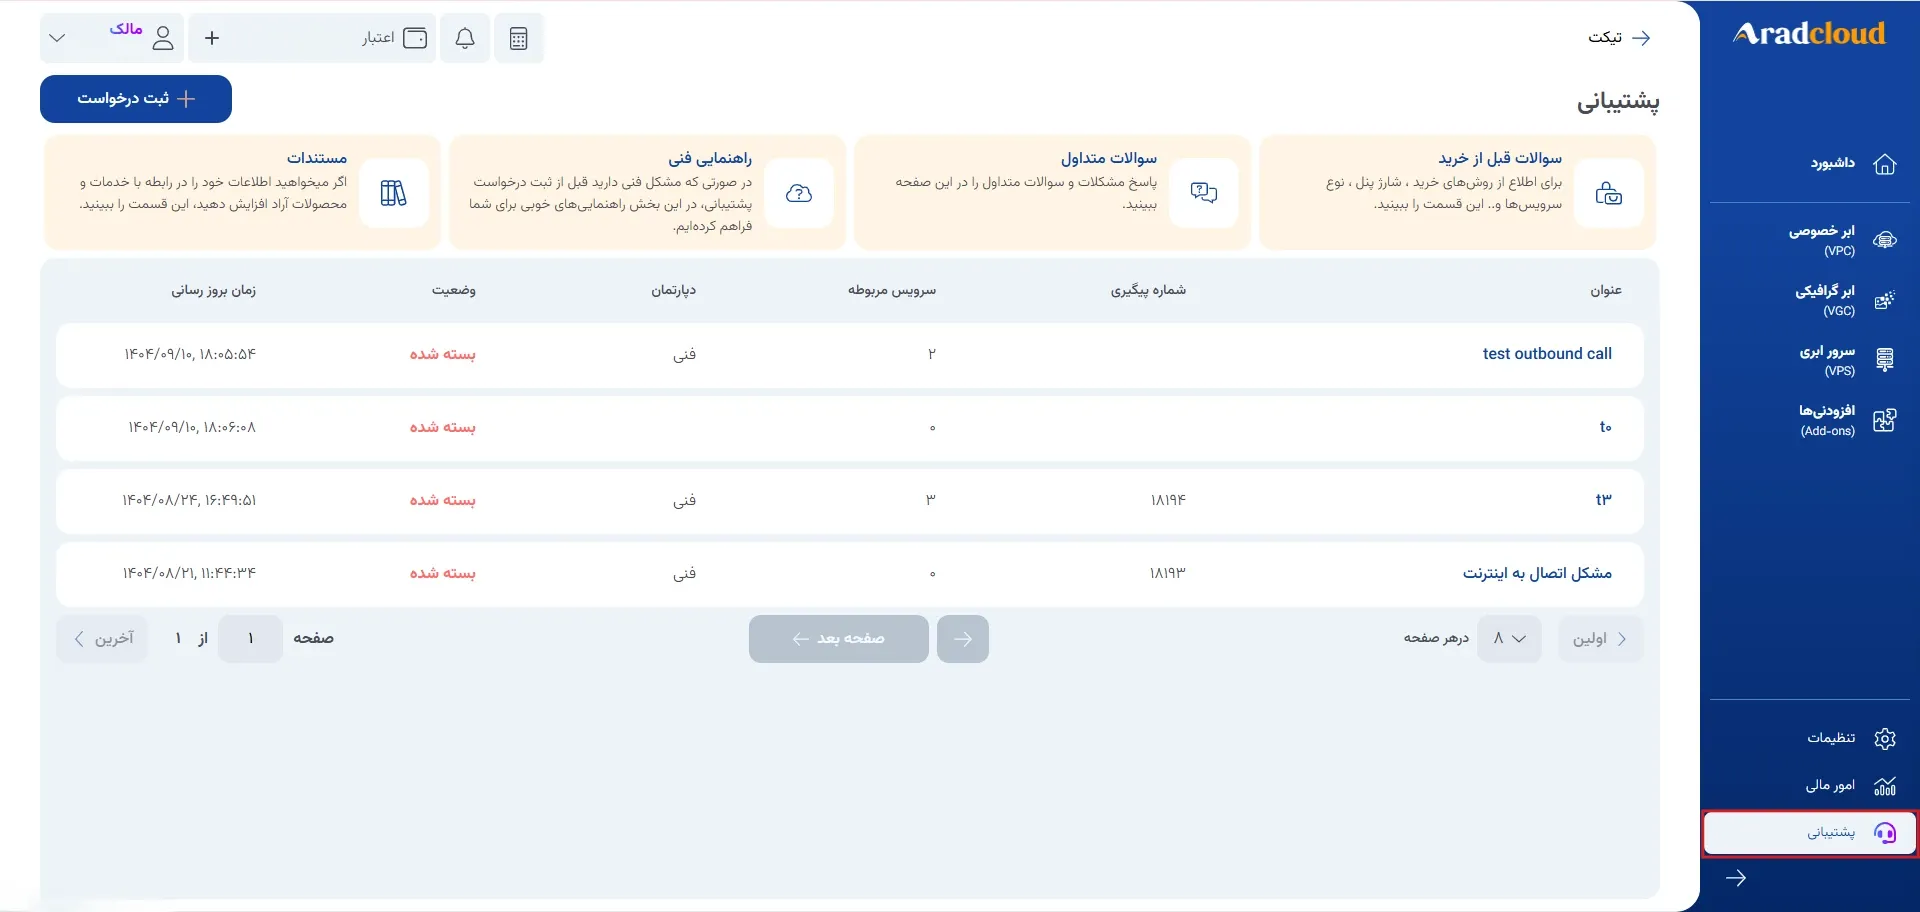Open تنظیمات gear icon in sidebar

1885,739
